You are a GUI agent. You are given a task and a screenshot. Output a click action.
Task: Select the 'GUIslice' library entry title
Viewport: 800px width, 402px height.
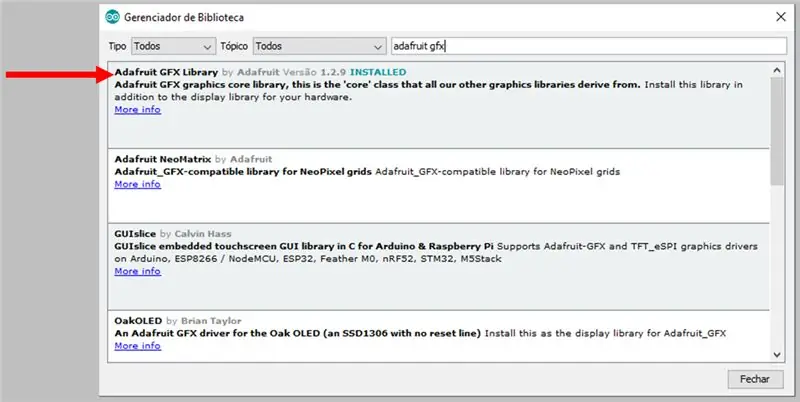click(135, 234)
